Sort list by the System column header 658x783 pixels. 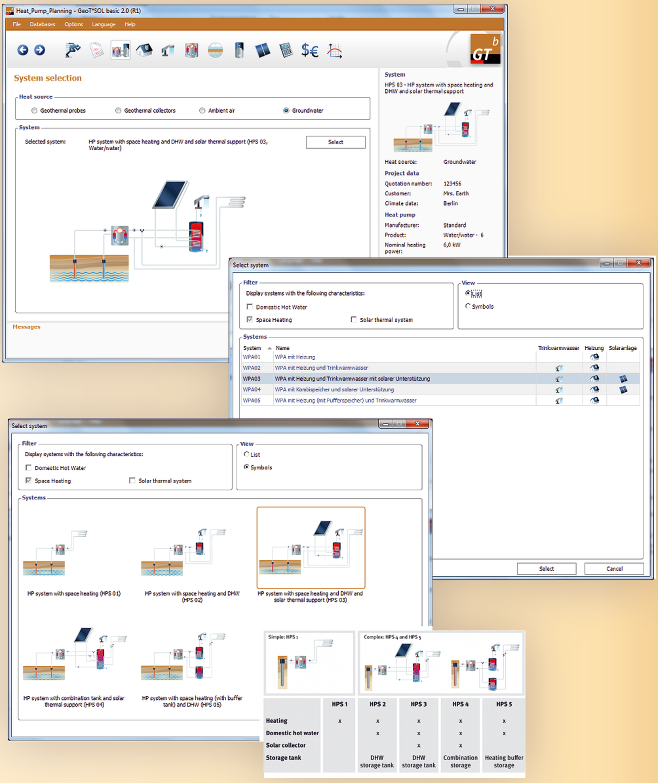pos(252,347)
